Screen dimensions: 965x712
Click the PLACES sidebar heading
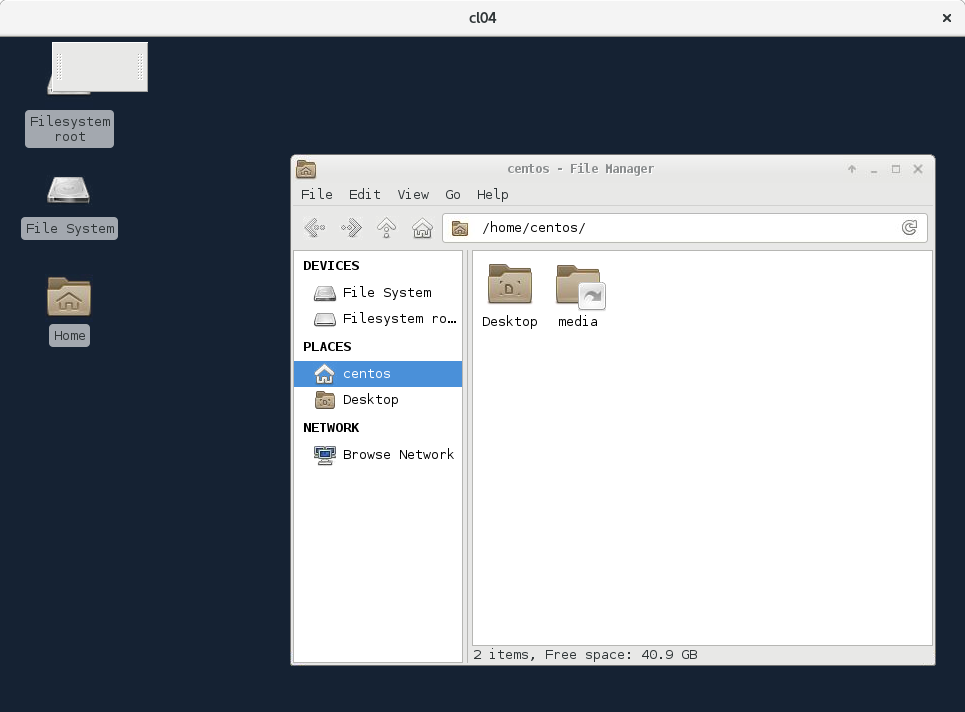coord(327,347)
